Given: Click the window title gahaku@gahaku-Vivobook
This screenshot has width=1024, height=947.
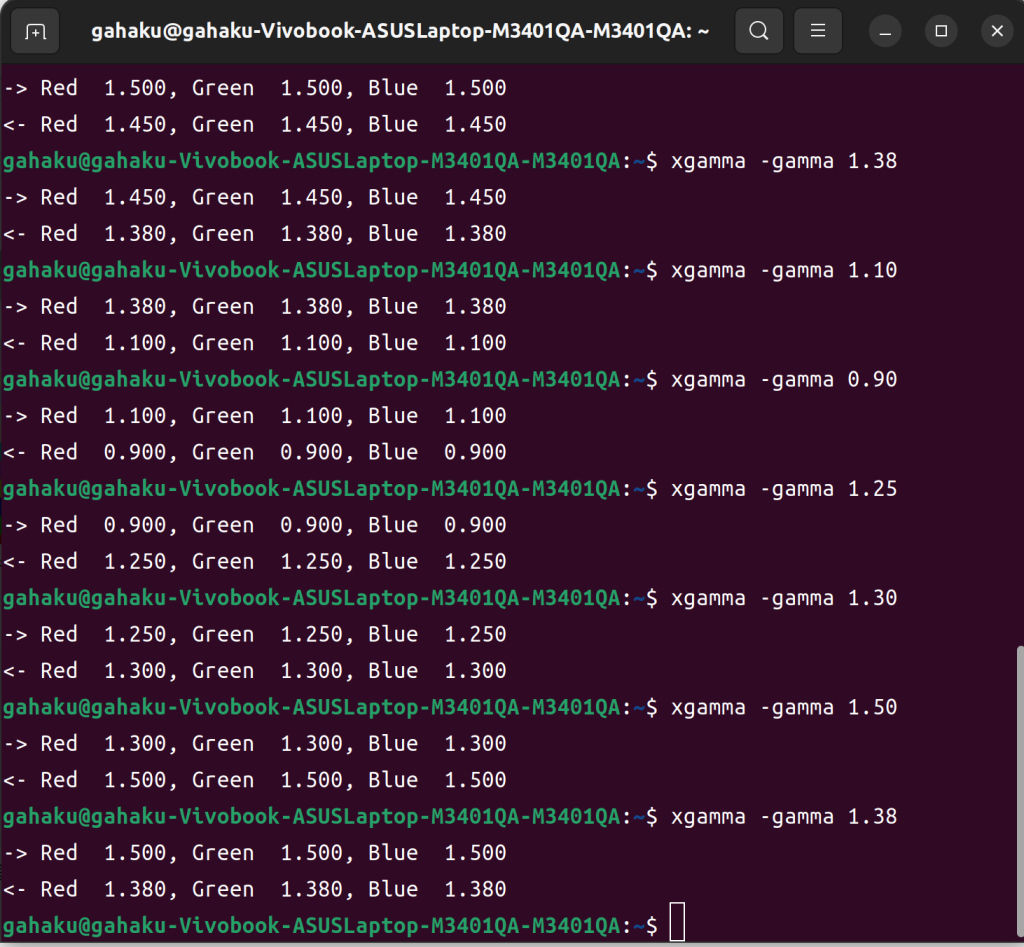Looking at the screenshot, I should 400,31.
